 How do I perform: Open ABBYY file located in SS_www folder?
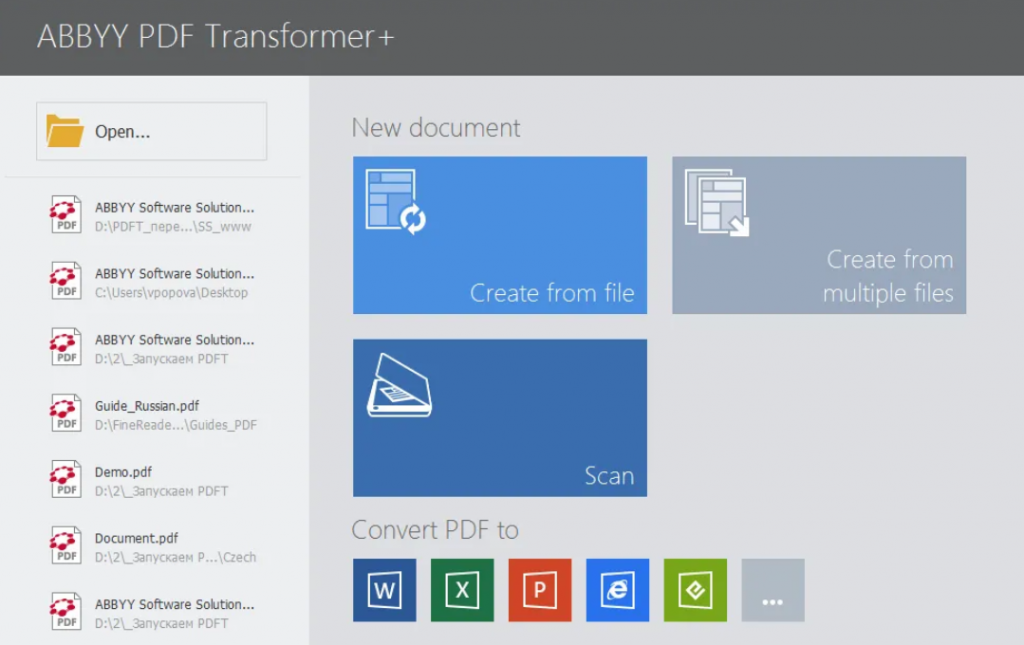pyautogui.click(x=174, y=208)
